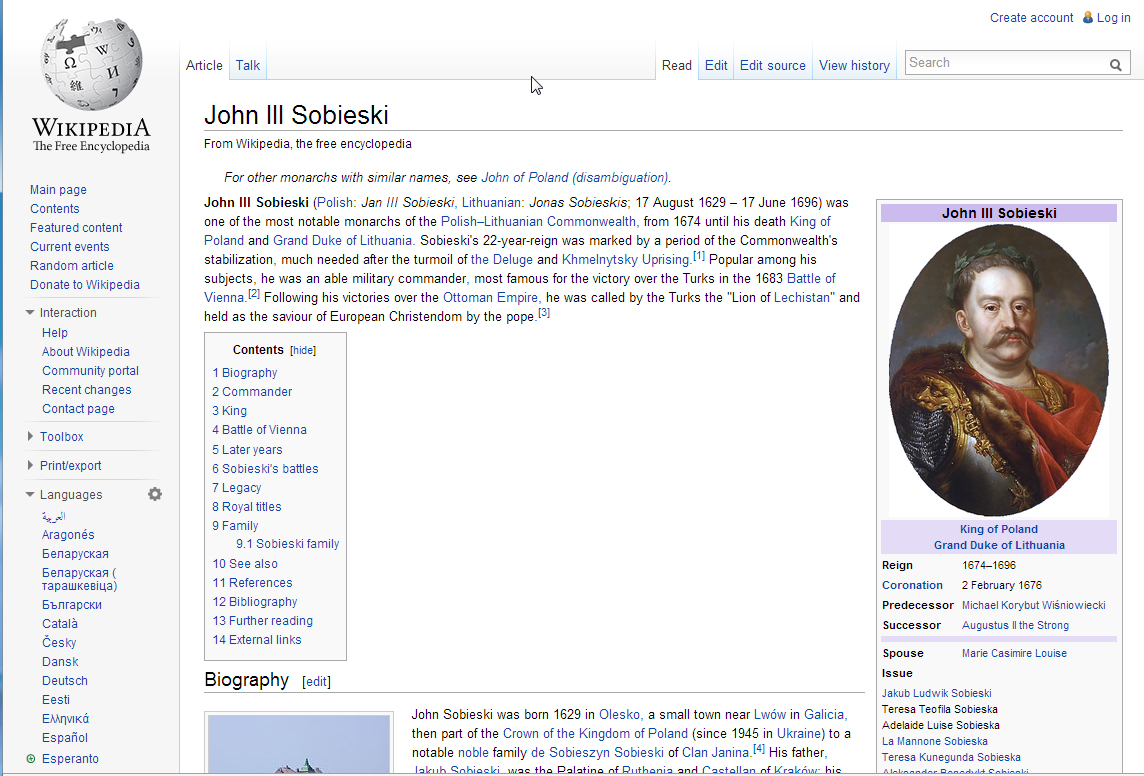This screenshot has height=776, width=1144.
Task: Click Donate to Wikipedia link
Action: click(x=85, y=284)
